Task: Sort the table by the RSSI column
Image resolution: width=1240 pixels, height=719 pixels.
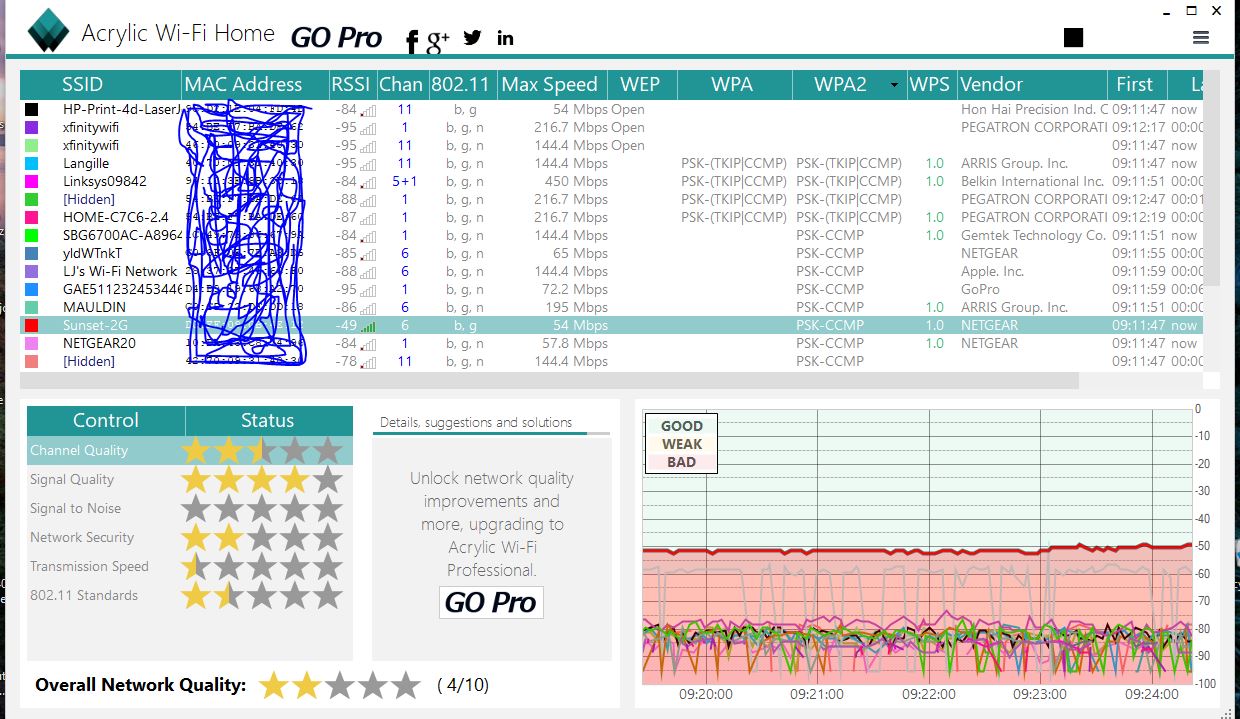Action: tap(351, 85)
